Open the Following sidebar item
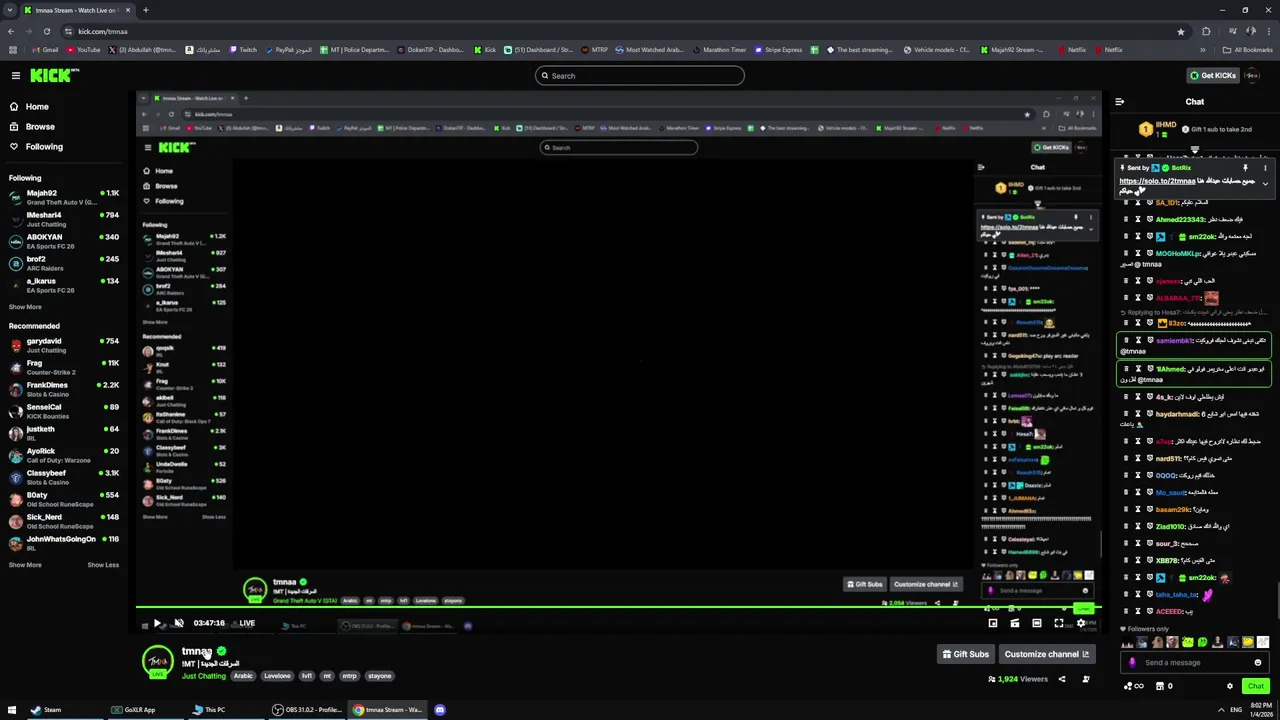This screenshot has height=720, width=1280. point(36,147)
